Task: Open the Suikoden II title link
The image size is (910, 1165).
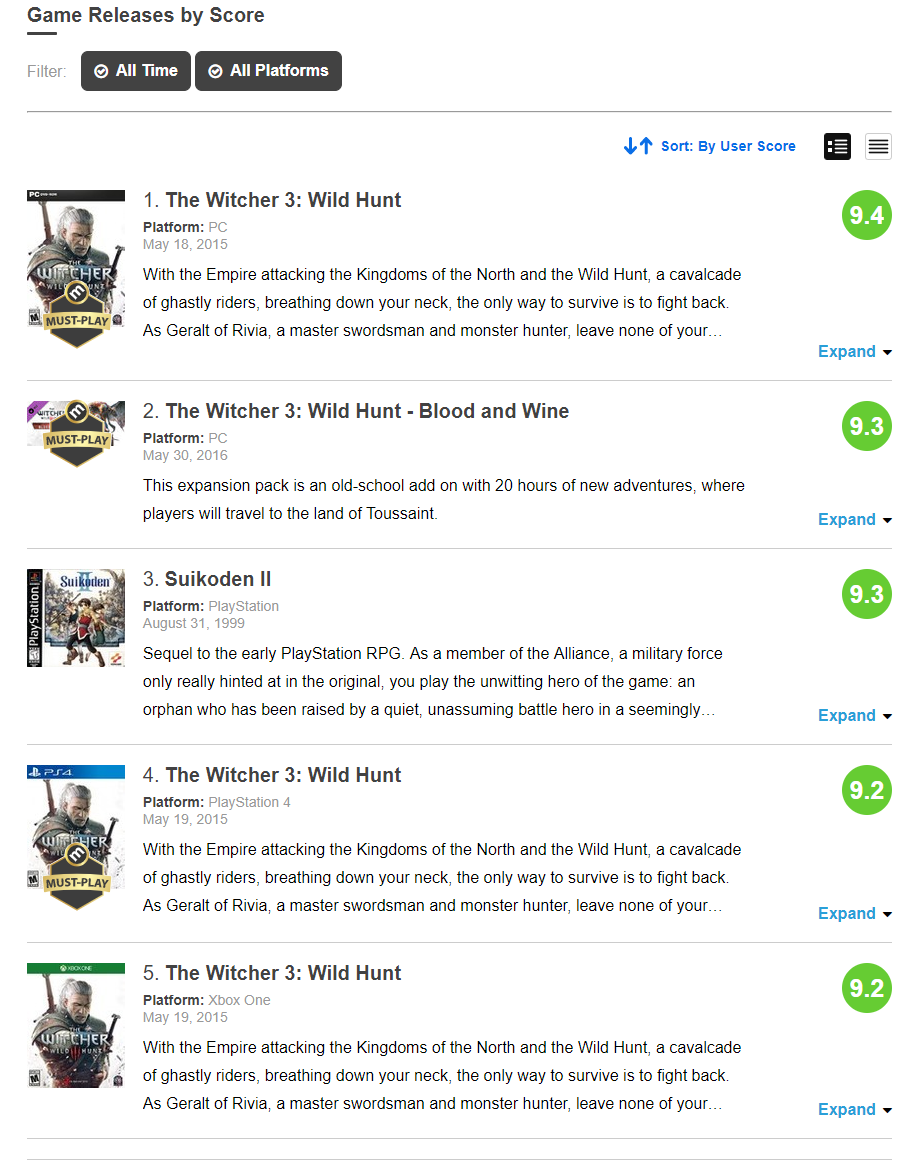Action: pyautogui.click(x=218, y=579)
